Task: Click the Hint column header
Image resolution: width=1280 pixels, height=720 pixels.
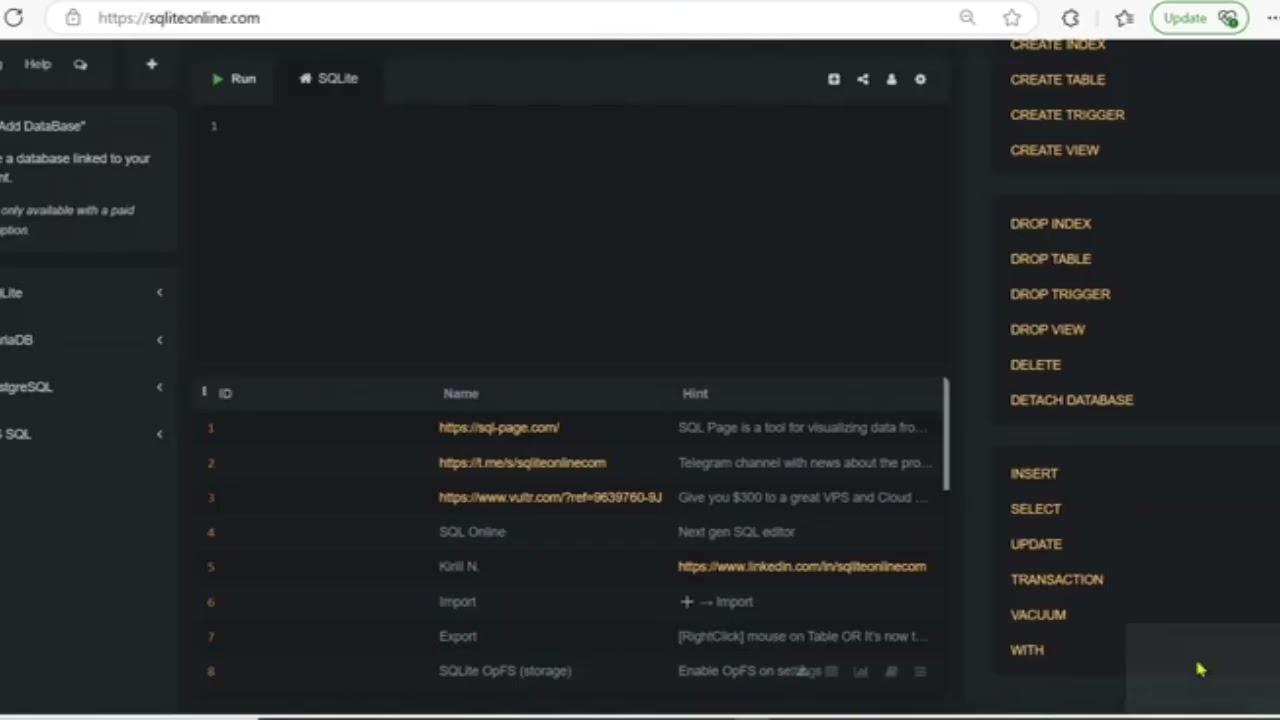Action: (x=695, y=394)
